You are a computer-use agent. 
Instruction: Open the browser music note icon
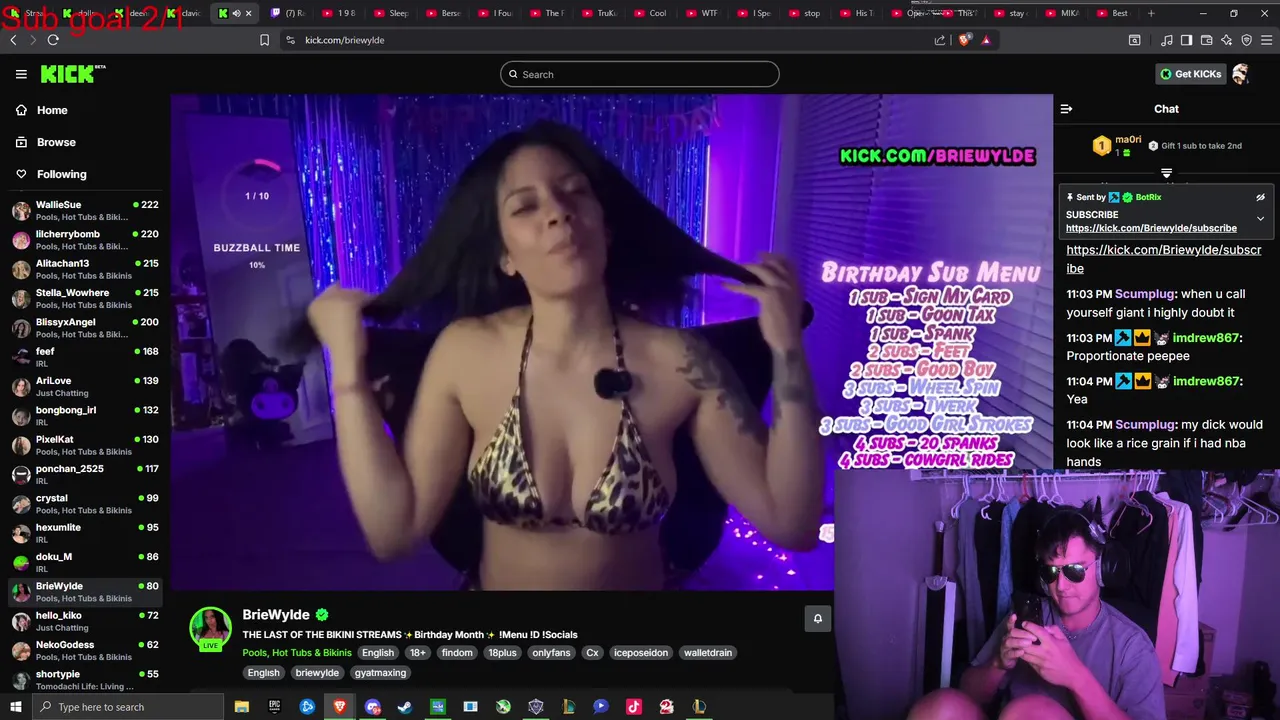point(1167,40)
